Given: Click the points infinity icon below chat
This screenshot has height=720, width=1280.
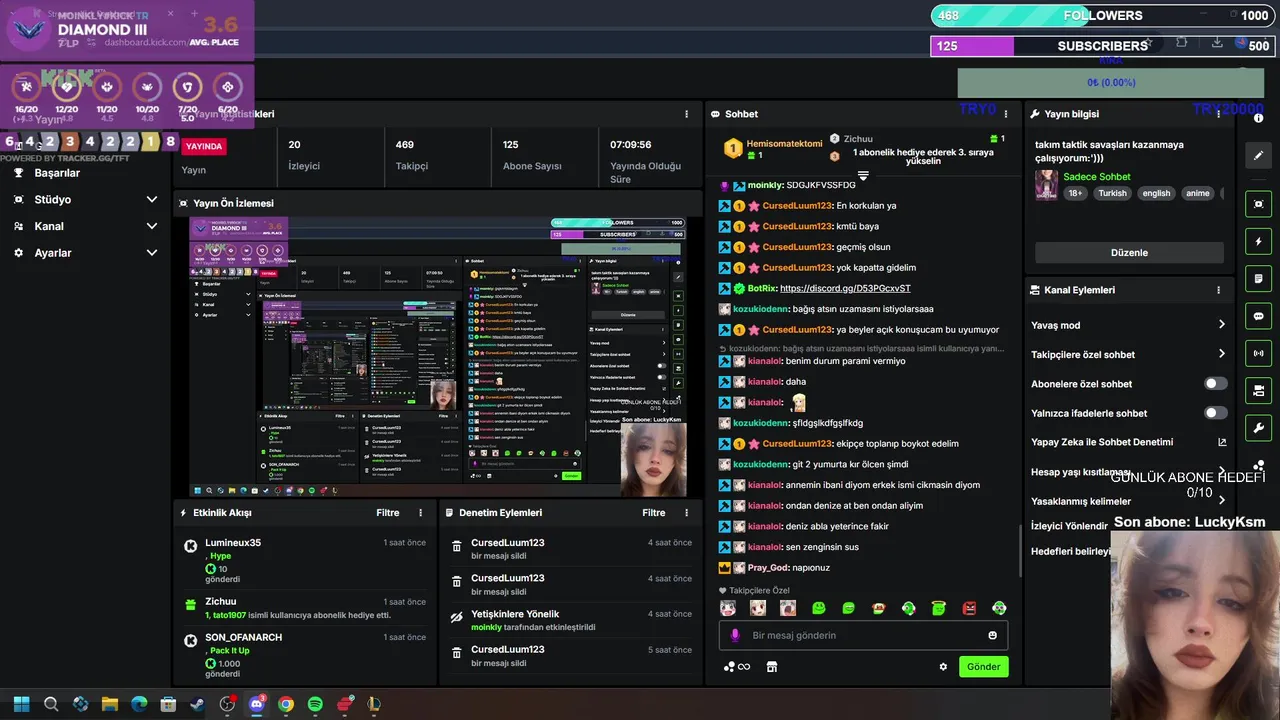Looking at the screenshot, I should pos(737,667).
